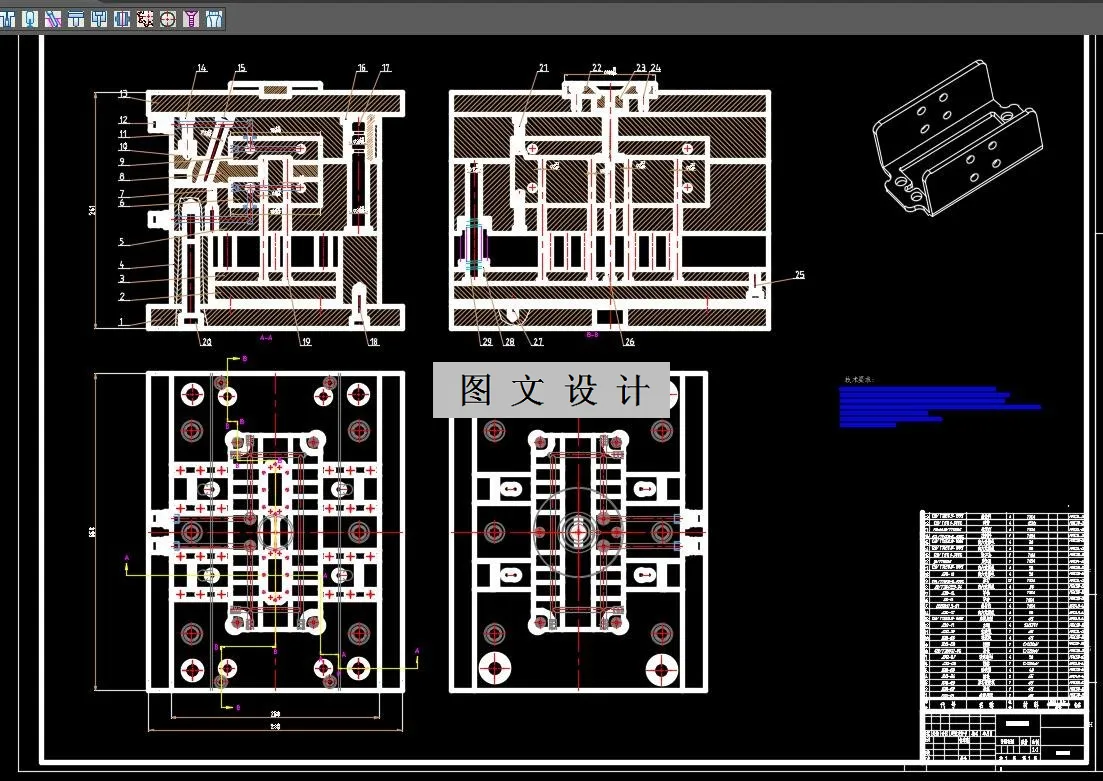Click the 250 width dimension below the plan view
Image resolution: width=1103 pixels, height=781 pixels.
coord(275,713)
